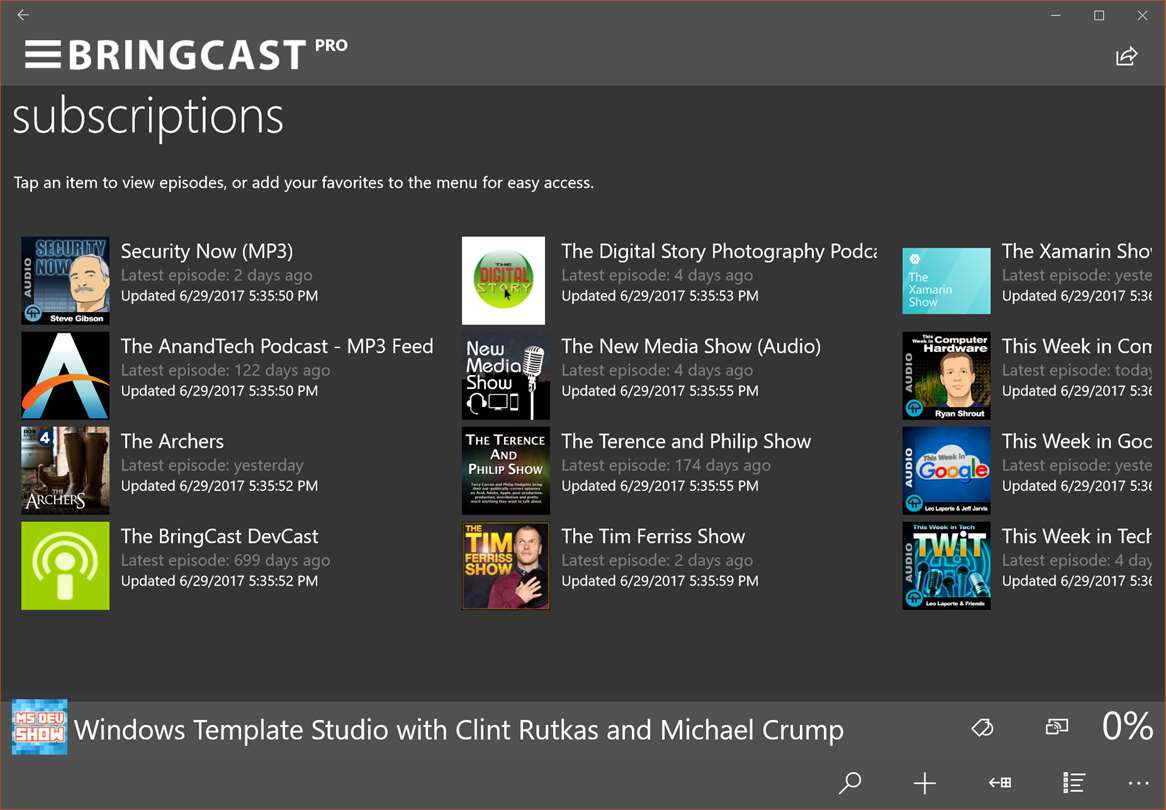Select Security Now (MP3) title
The height and width of the screenshot is (810, 1166).
pos(207,251)
